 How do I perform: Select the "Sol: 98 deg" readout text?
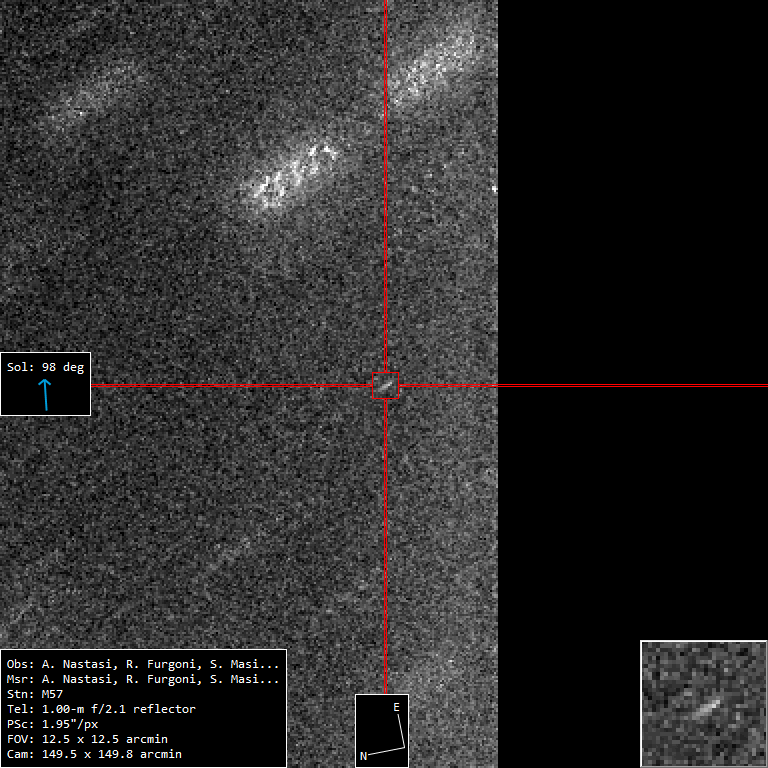[x=45, y=367]
